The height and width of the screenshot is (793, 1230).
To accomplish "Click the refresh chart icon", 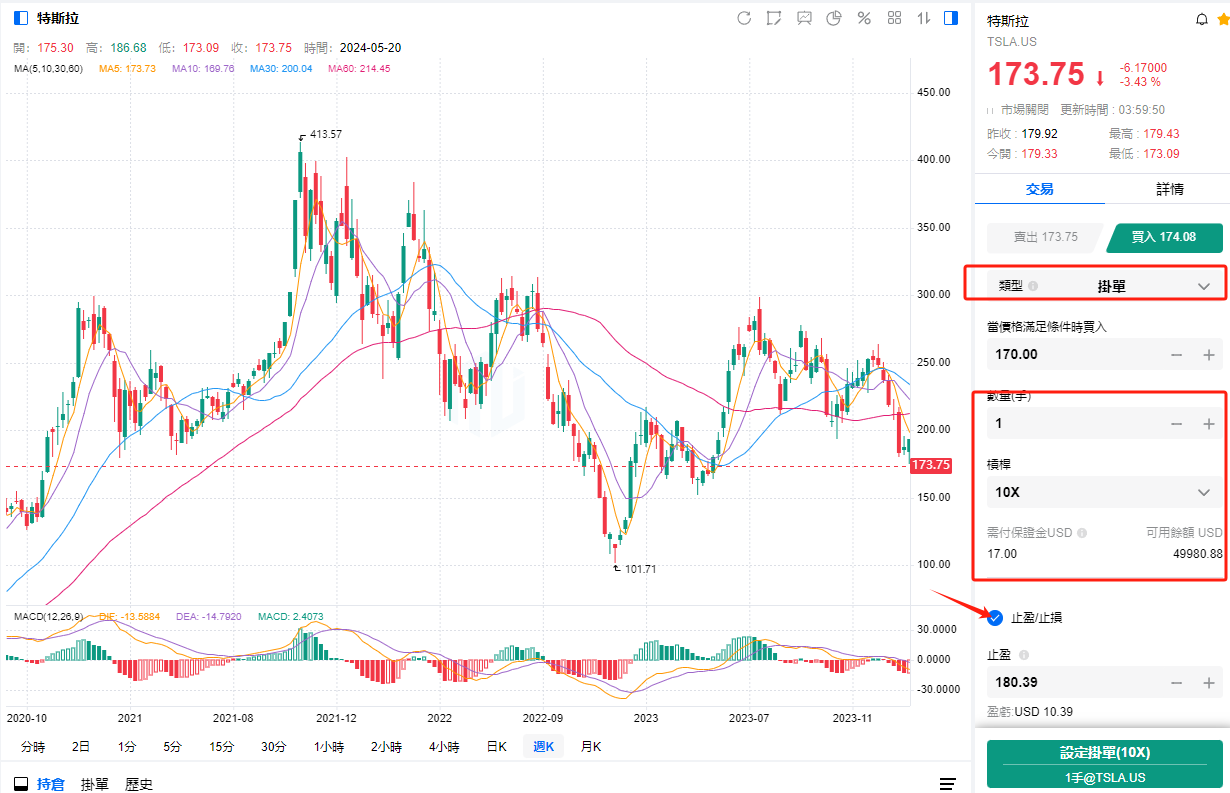I will [x=744, y=18].
